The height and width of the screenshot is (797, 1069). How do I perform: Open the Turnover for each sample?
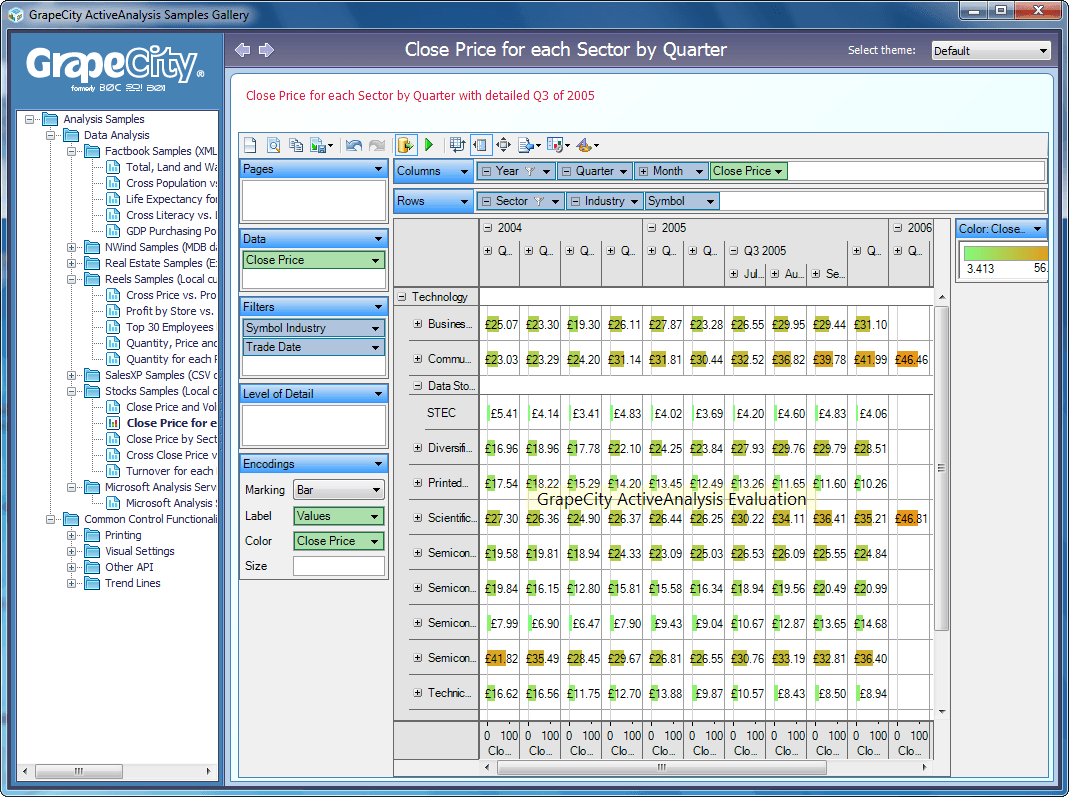[x=169, y=471]
